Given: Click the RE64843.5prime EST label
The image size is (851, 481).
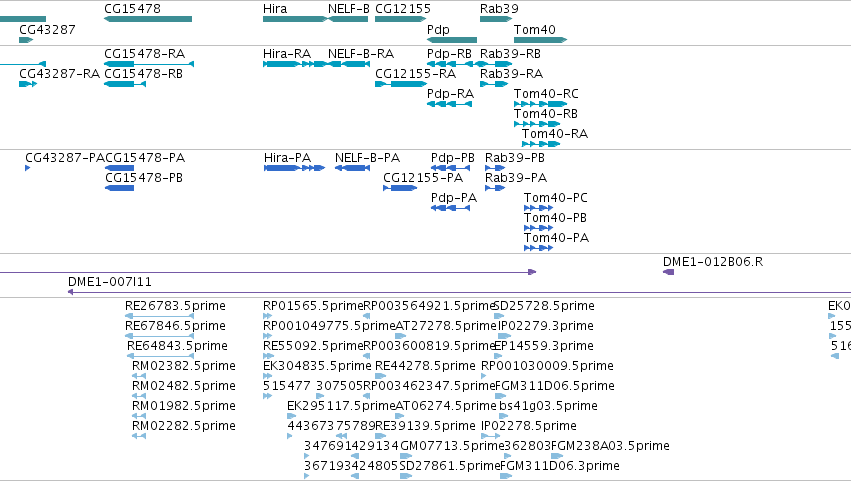Looking at the screenshot, I should pyautogui.click(x=177, y=346).
